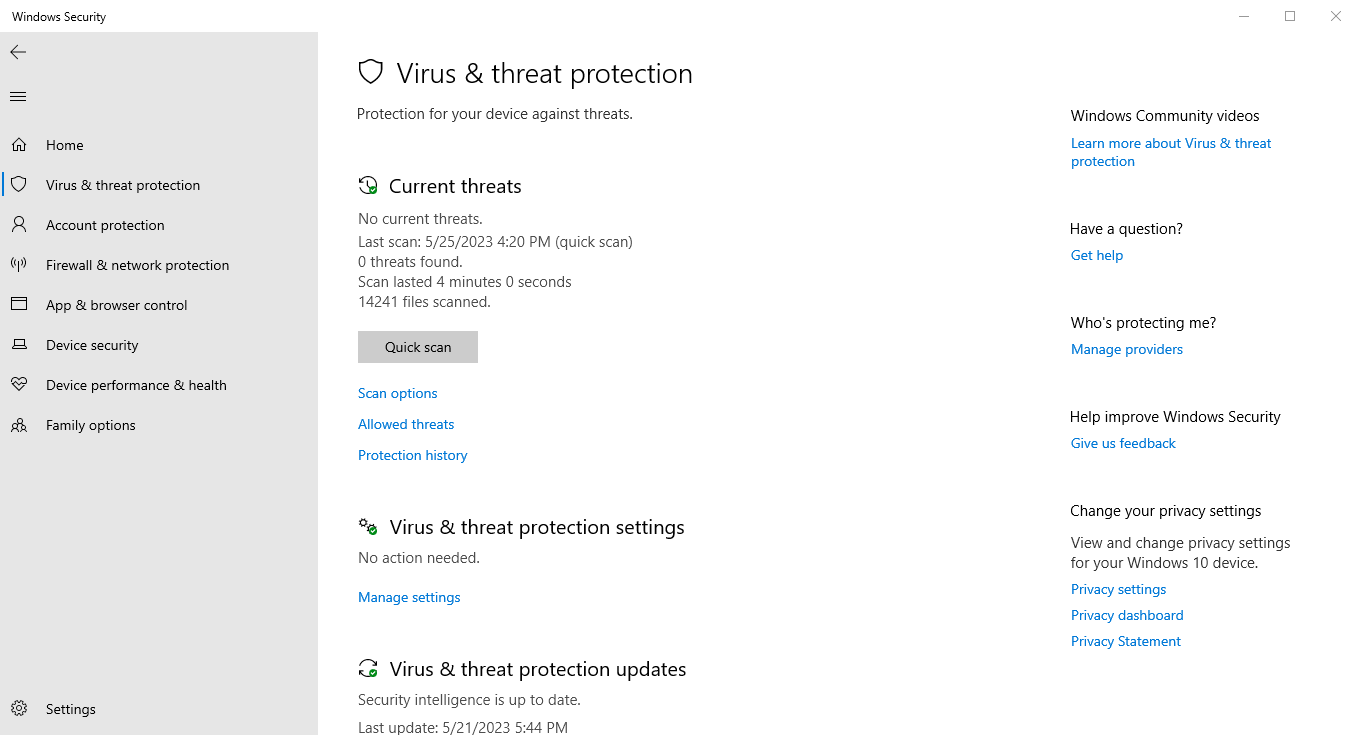Click the Get help link
The width and height of the screenshot is (1356, 735).
1097,255
